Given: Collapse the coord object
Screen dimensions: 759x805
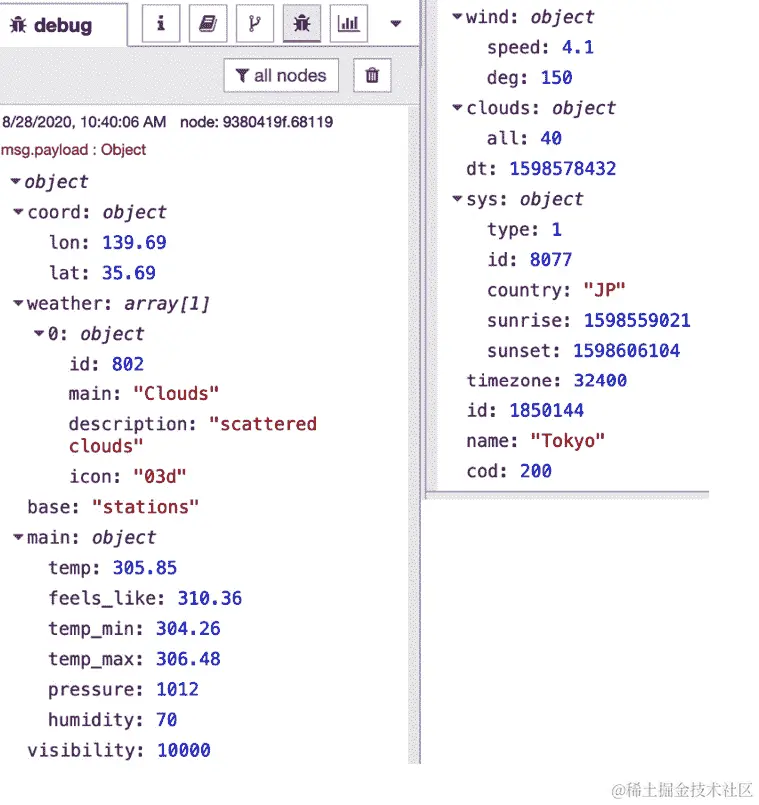Looking at the screenshot, I should (18, 212).
